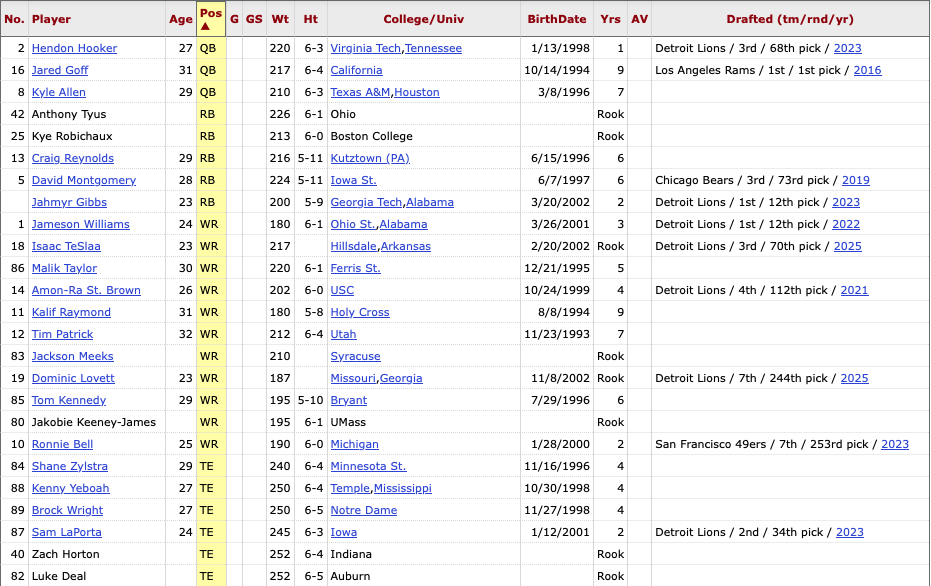Open Ferris St. college link

click(x=355, y=268)
